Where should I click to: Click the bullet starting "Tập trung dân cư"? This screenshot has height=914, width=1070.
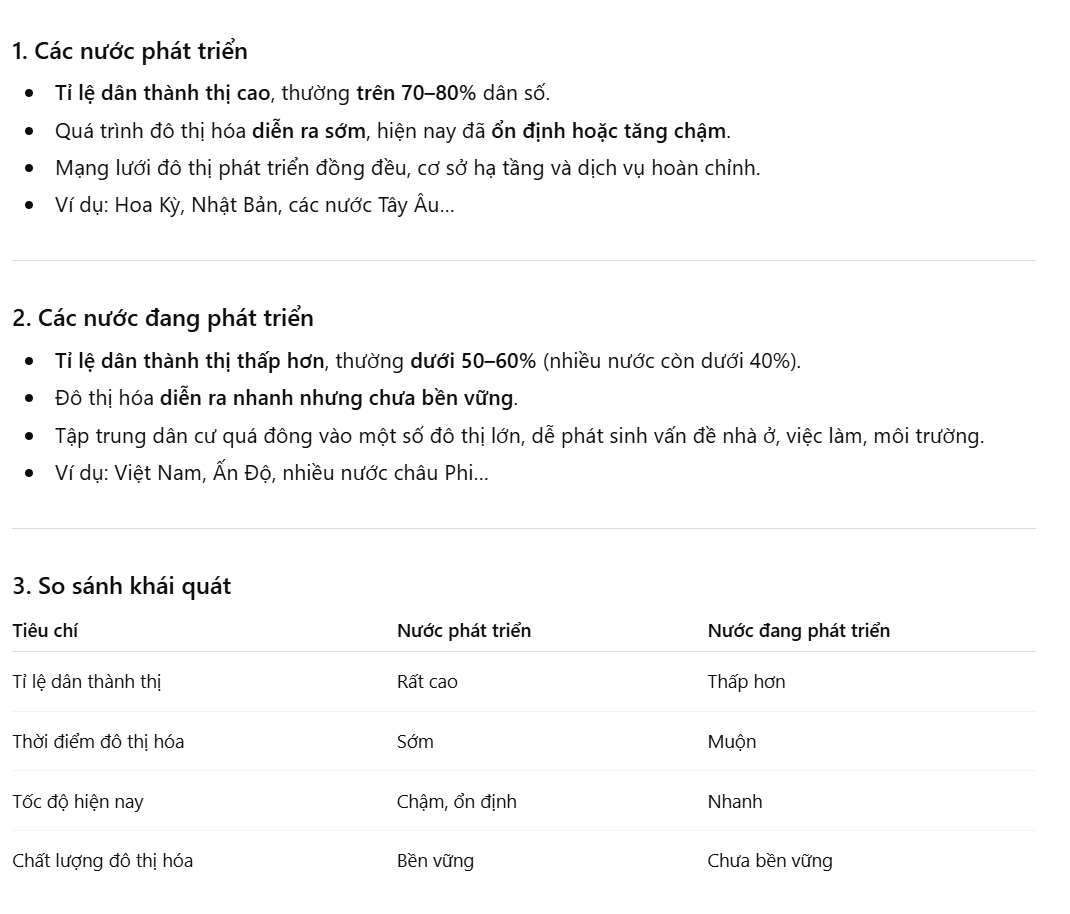[x=519, y=436]
